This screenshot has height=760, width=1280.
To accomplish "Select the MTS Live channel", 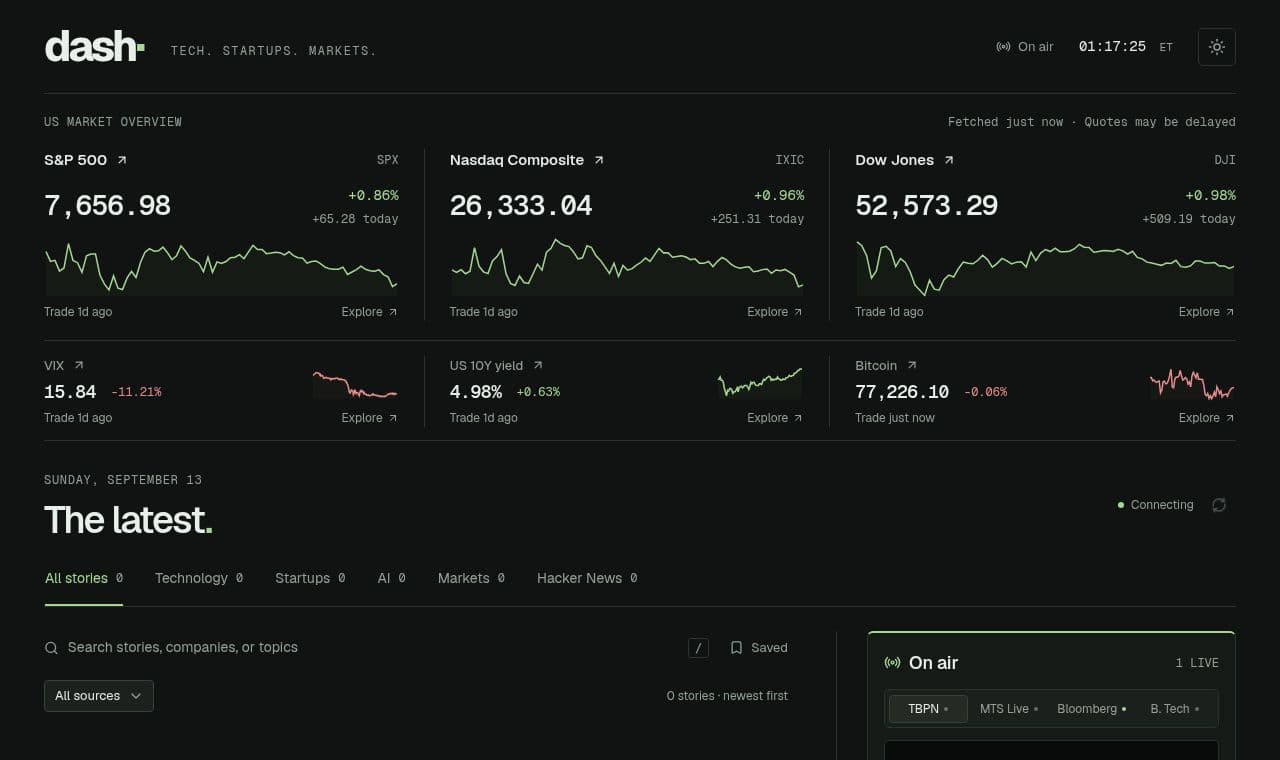I will (1009, 709).
